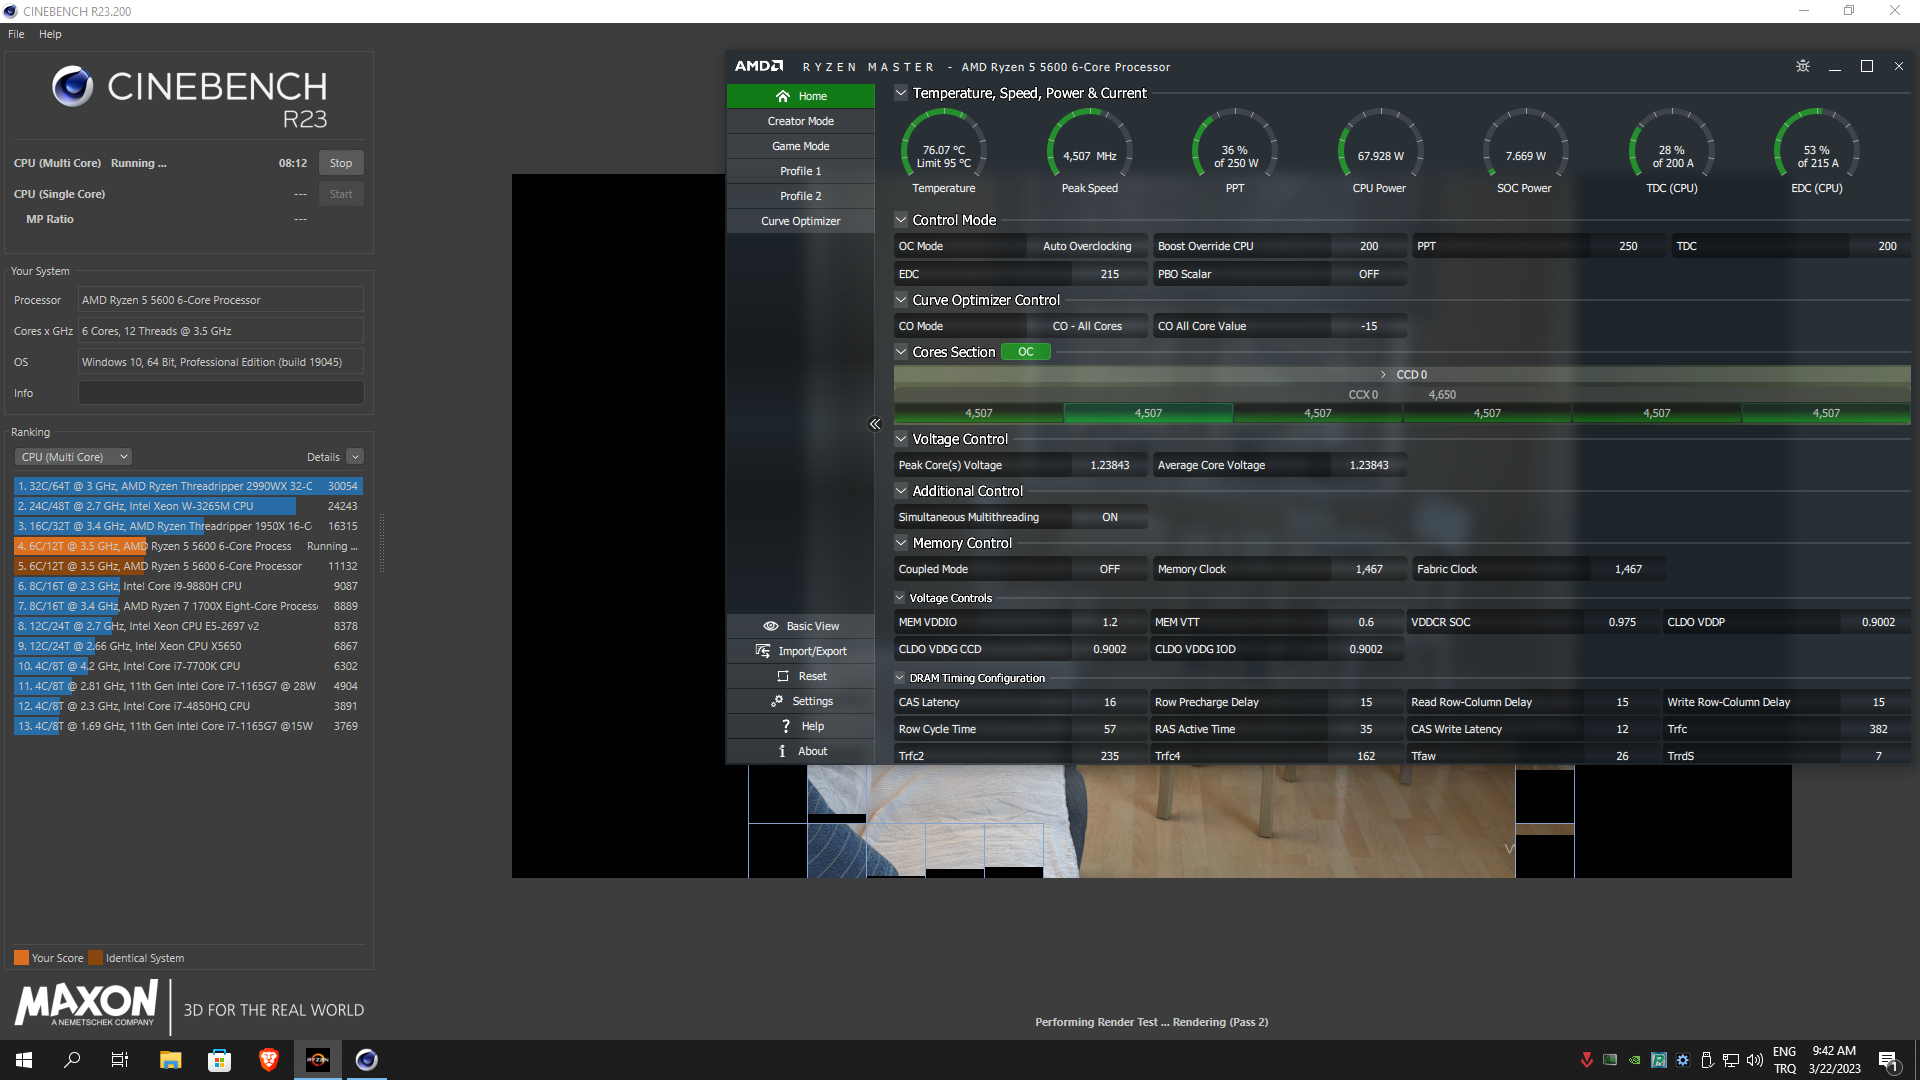The image size is (1920, 1080).
Task: Click the Import/Export icon
Action: (x=763, y=651)
